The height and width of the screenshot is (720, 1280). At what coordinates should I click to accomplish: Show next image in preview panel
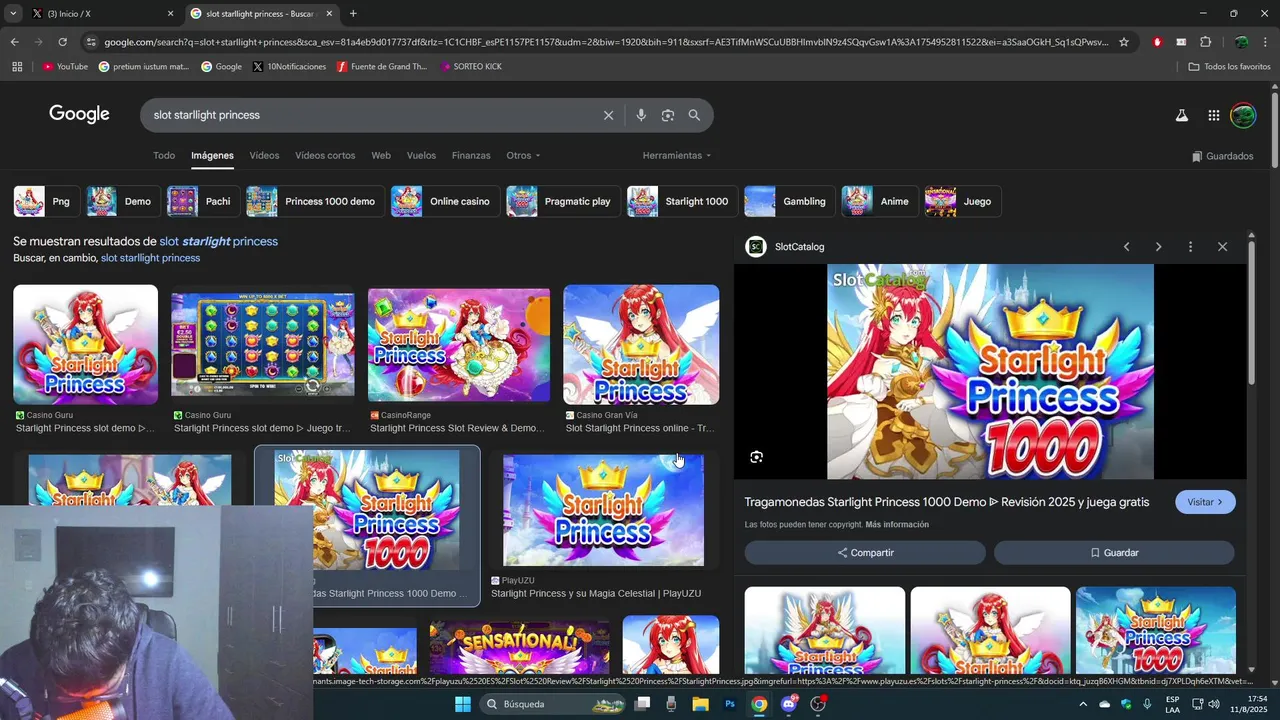[x=1158, y=247]
